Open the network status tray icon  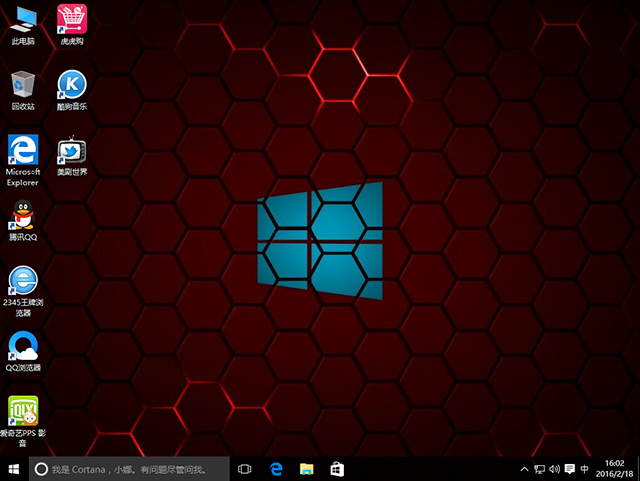tap(540, 468)
